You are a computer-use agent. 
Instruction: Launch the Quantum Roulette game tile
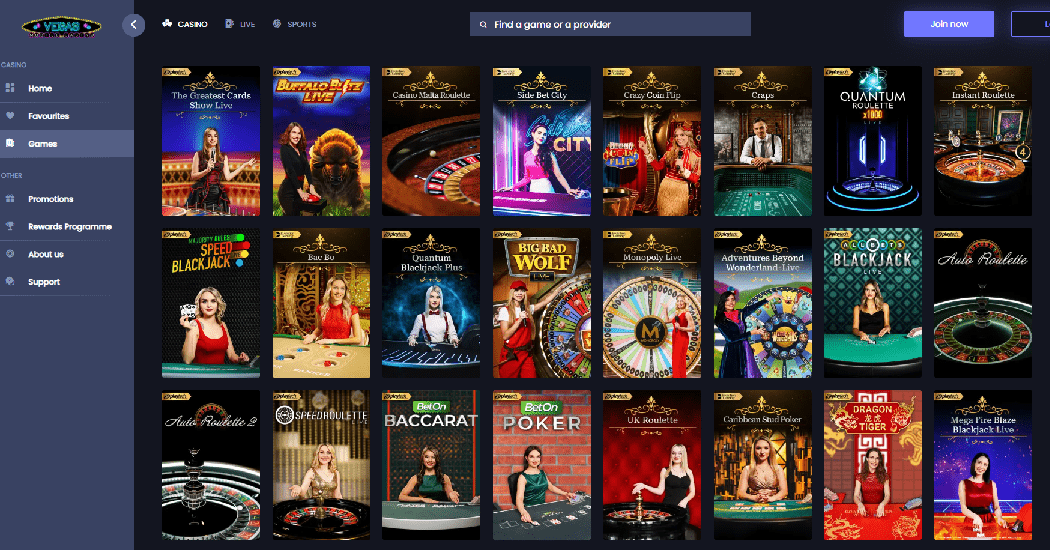click(x=871, y=141)
